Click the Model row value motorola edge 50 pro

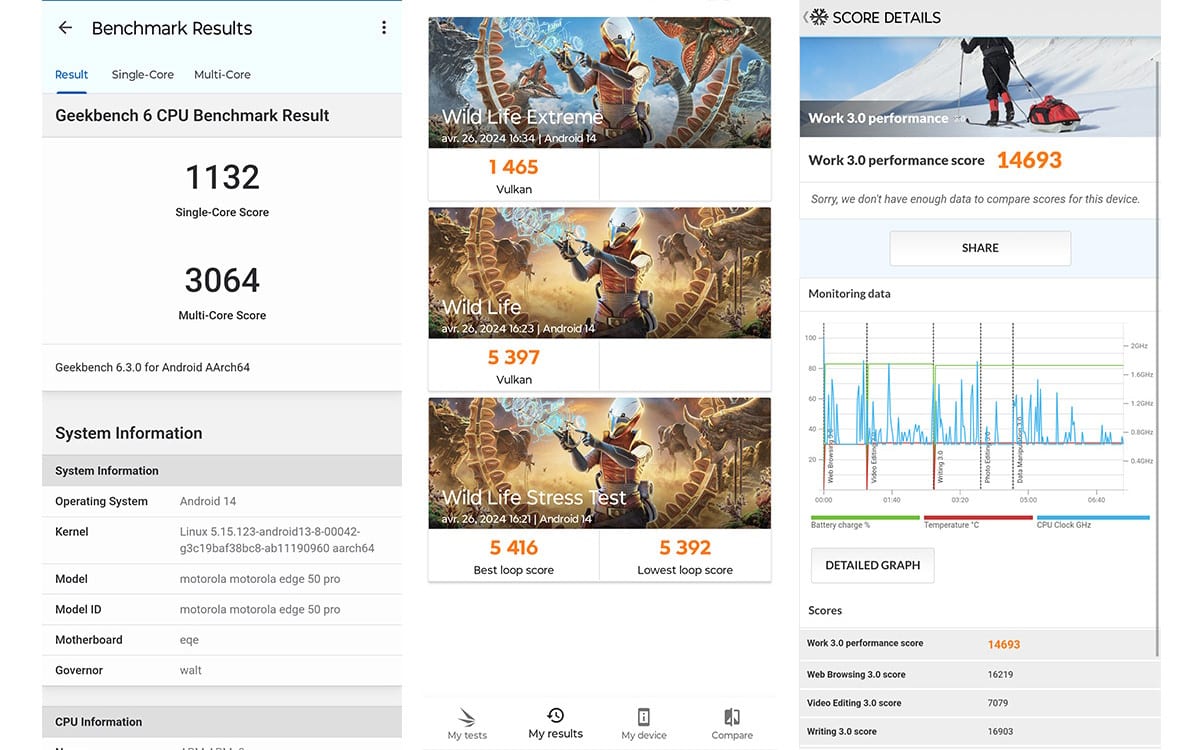click(x=260, y=579)
